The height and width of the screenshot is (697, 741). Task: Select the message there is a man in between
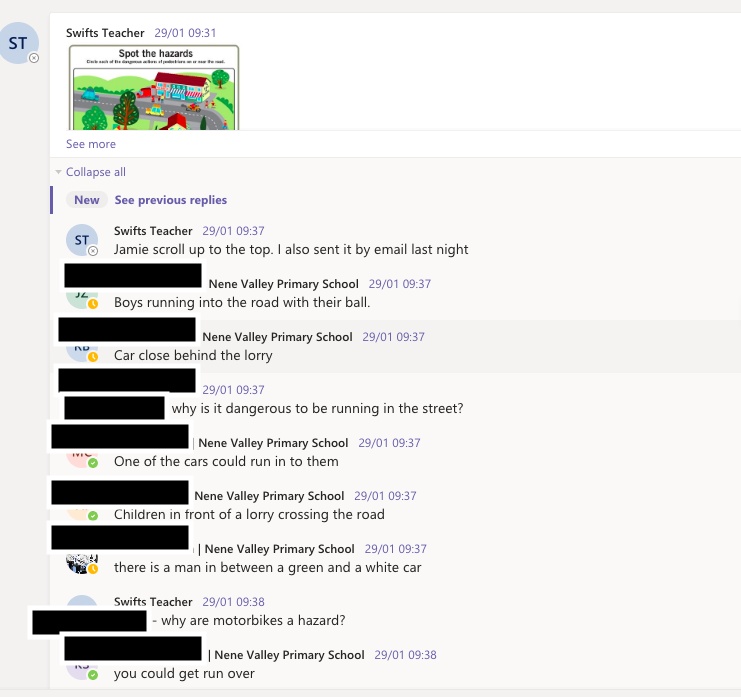tap(267, 567)
